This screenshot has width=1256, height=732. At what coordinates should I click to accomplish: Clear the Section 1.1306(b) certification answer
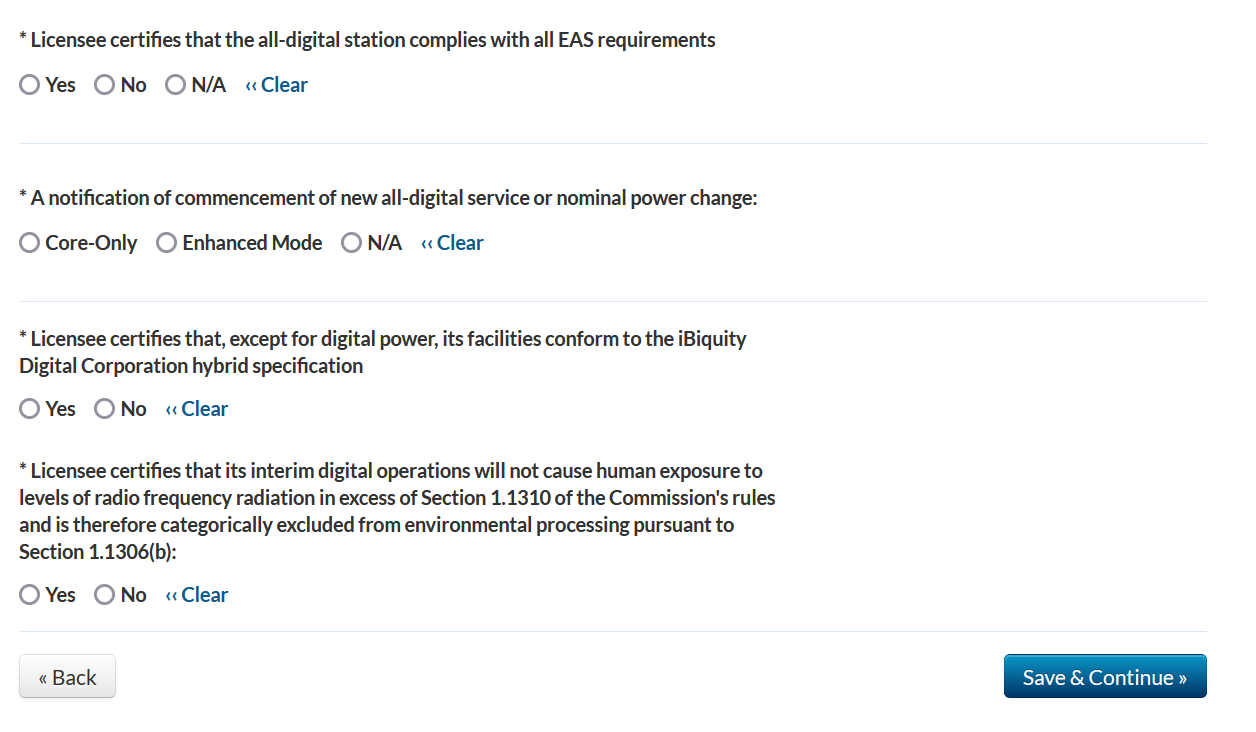(197, 595)
